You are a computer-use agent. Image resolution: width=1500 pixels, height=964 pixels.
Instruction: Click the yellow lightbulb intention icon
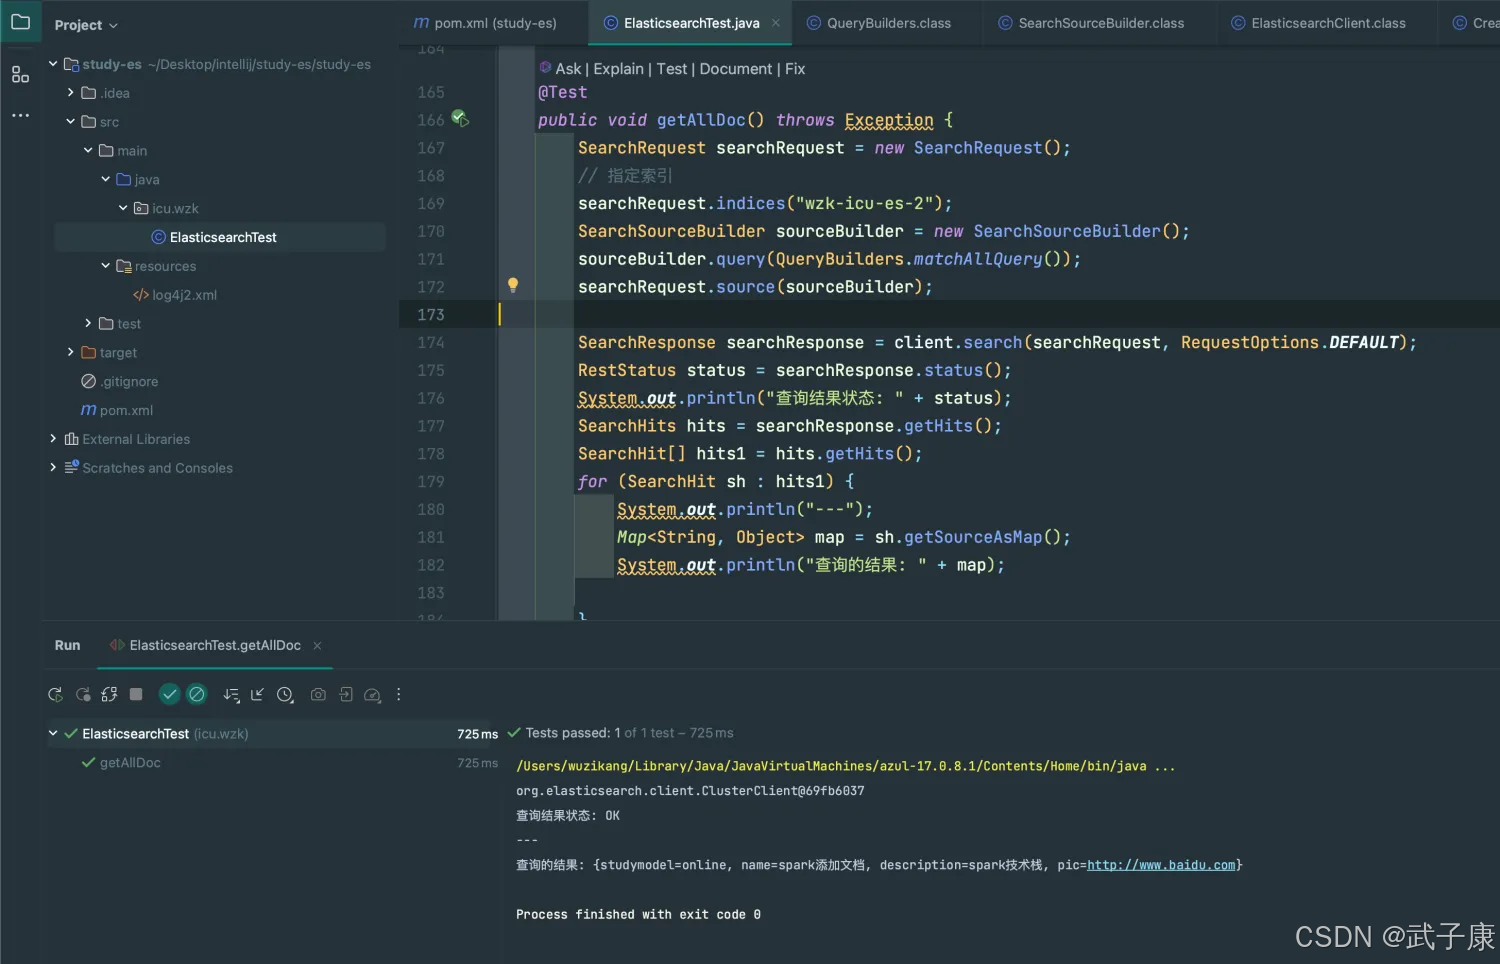[x=513, y=285]
